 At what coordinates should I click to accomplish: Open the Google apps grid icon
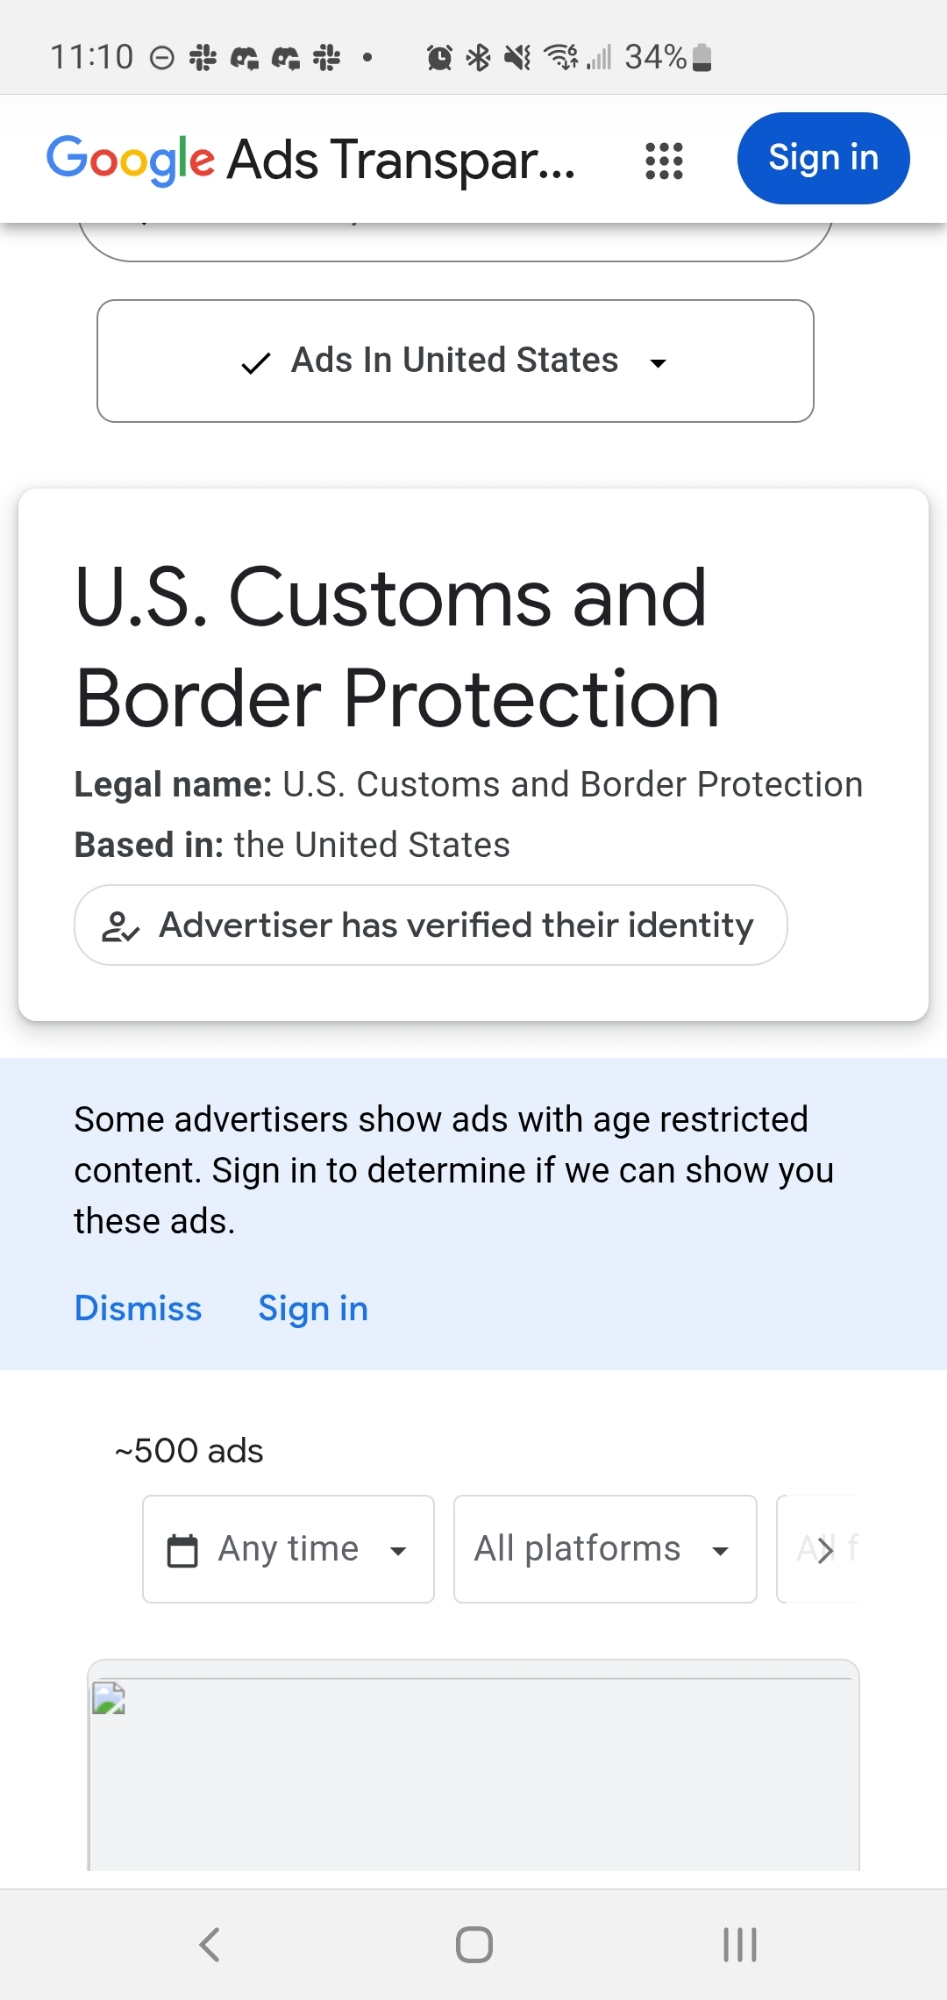[x=664, y=160]
